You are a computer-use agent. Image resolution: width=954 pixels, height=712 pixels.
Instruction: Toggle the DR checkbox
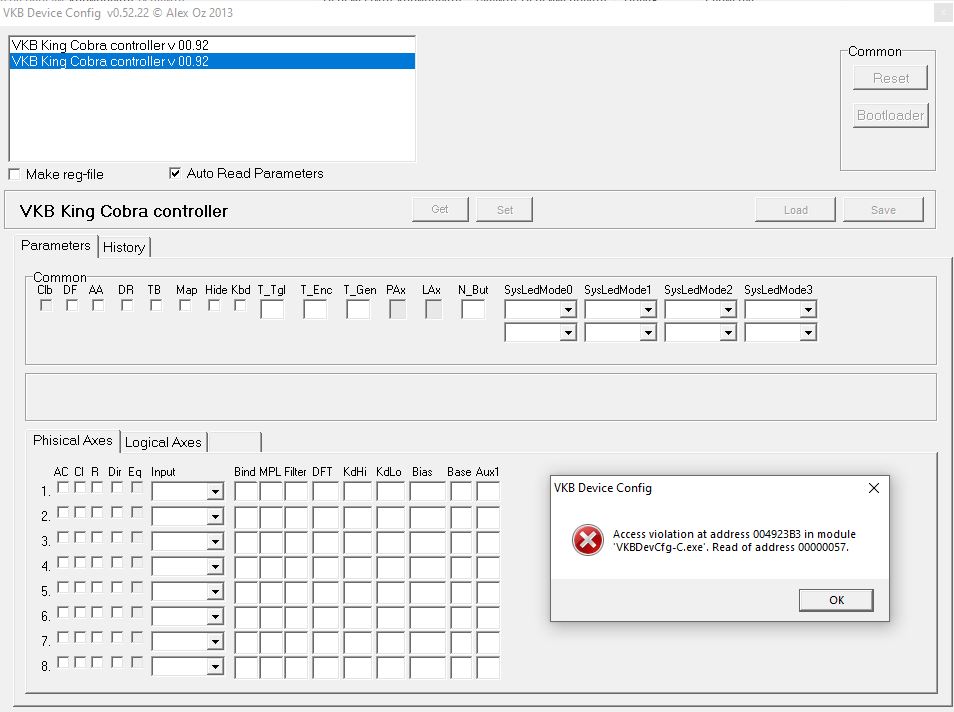(x=127, y=305)
